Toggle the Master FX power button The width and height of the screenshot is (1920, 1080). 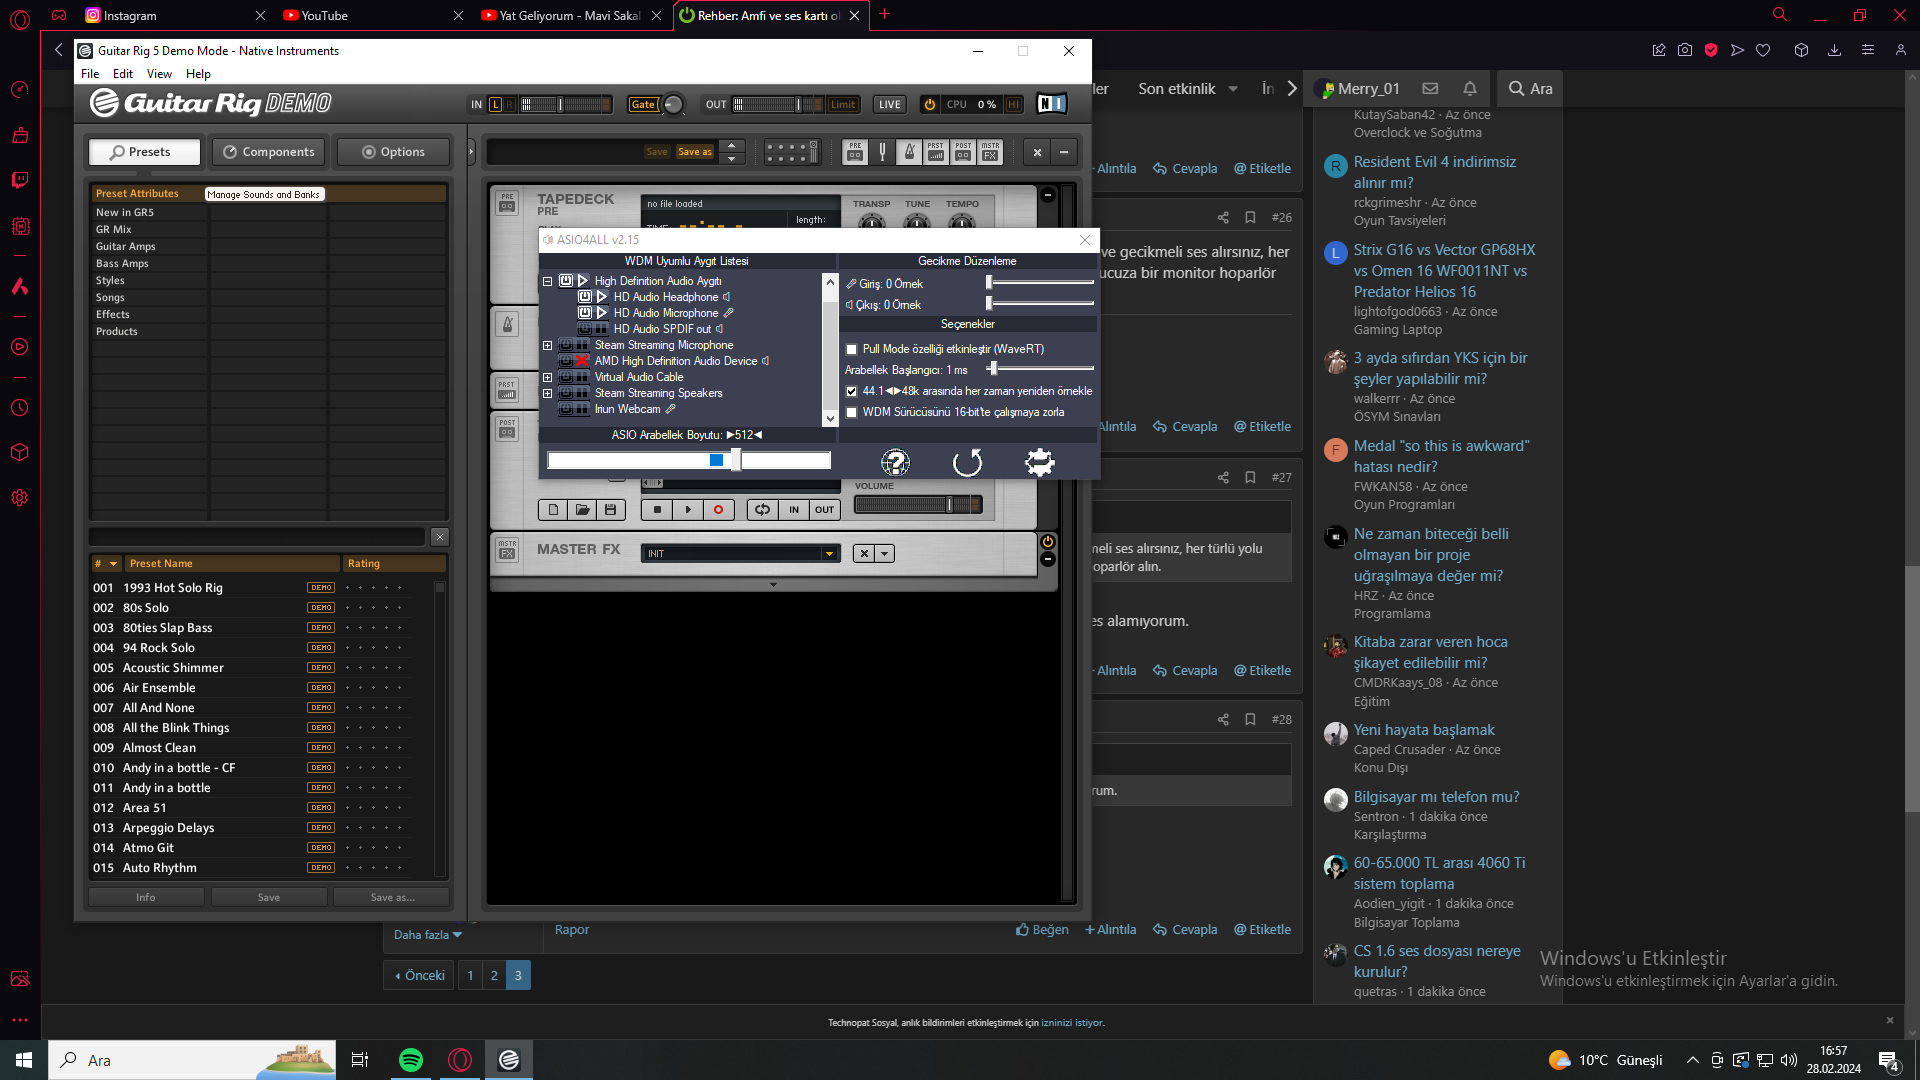coord(1047,542)
